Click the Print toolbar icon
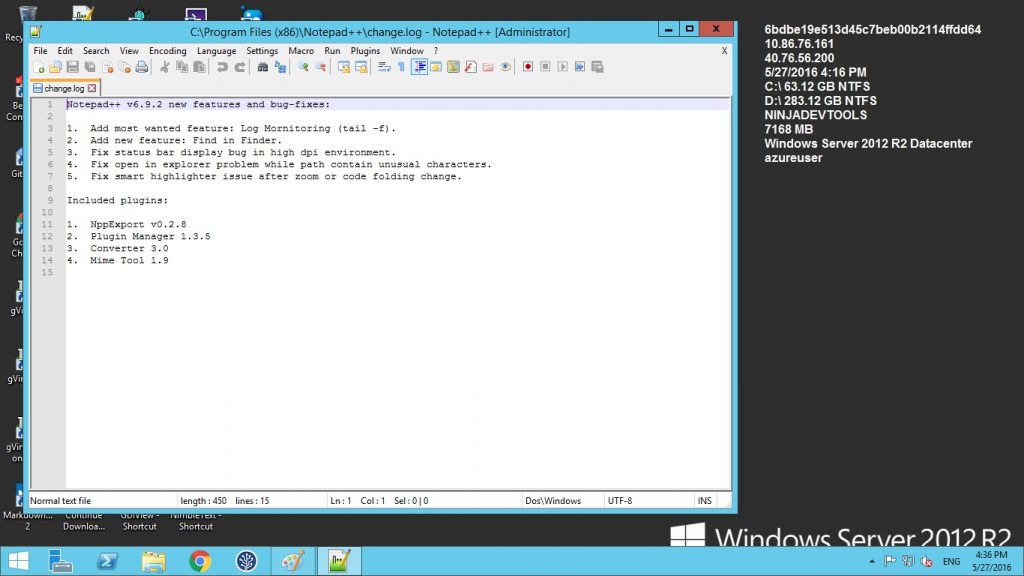Image resolution: width=1024 pixels, height=576 pixels. coord(142,67)
